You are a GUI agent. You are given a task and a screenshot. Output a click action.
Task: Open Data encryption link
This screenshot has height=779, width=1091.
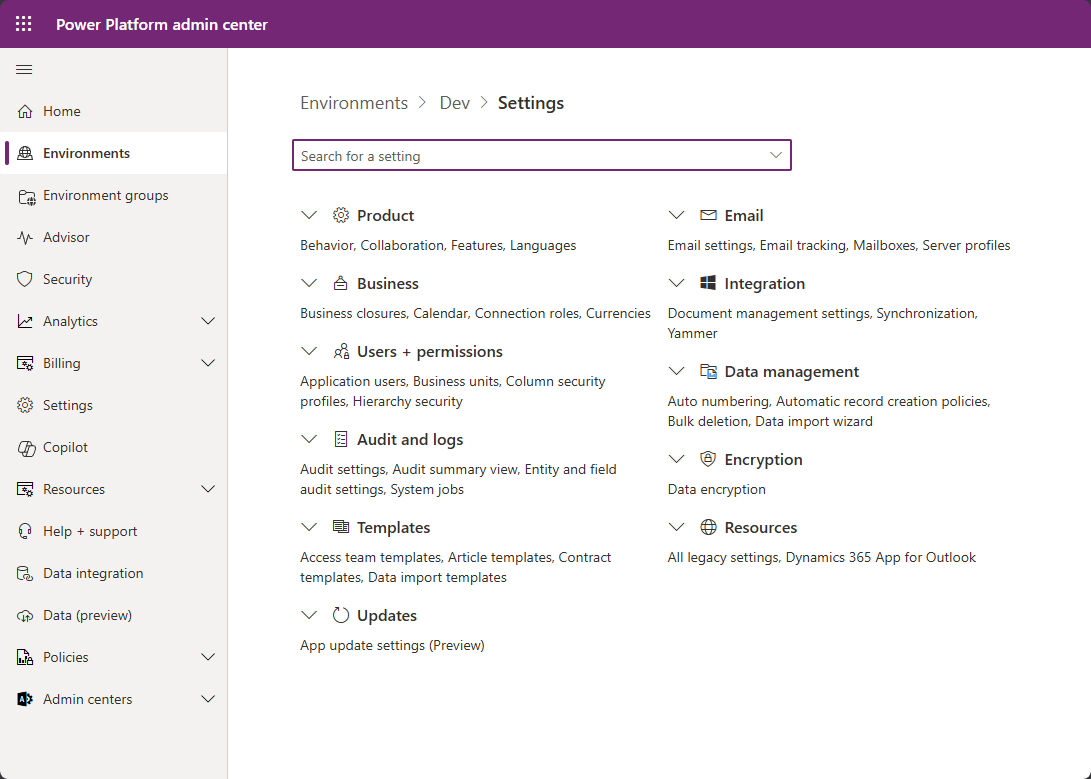click(716, 490)
